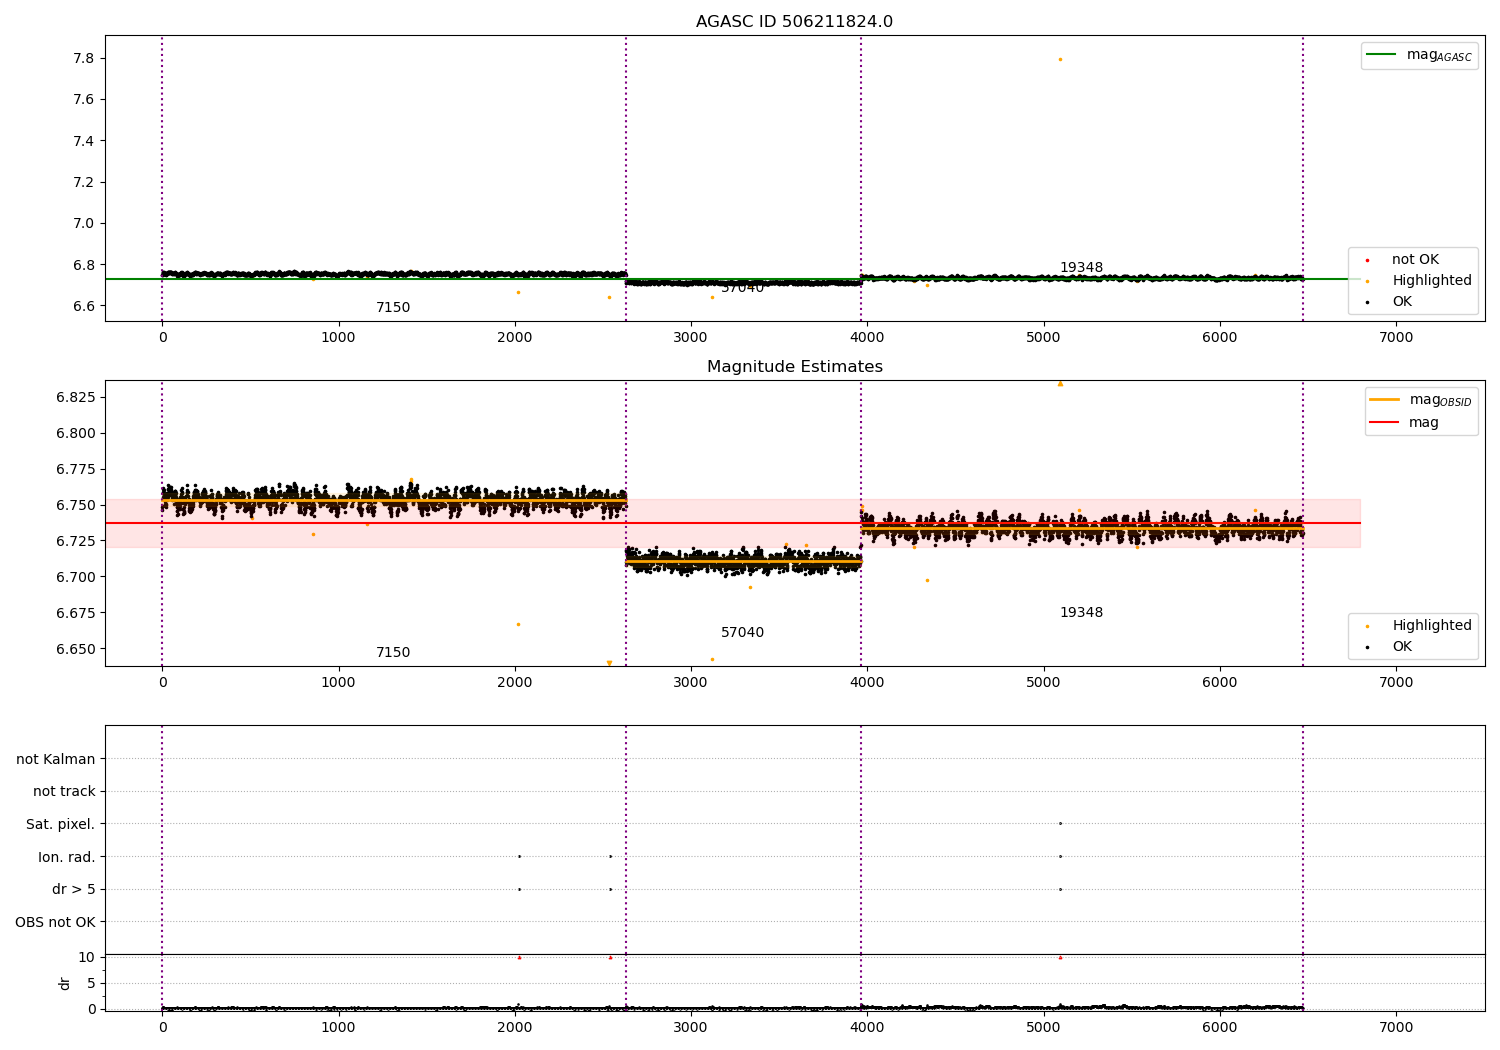Click y-axis tick '6.650' in middle plot

pyautogui.click(x=75, y=650)
